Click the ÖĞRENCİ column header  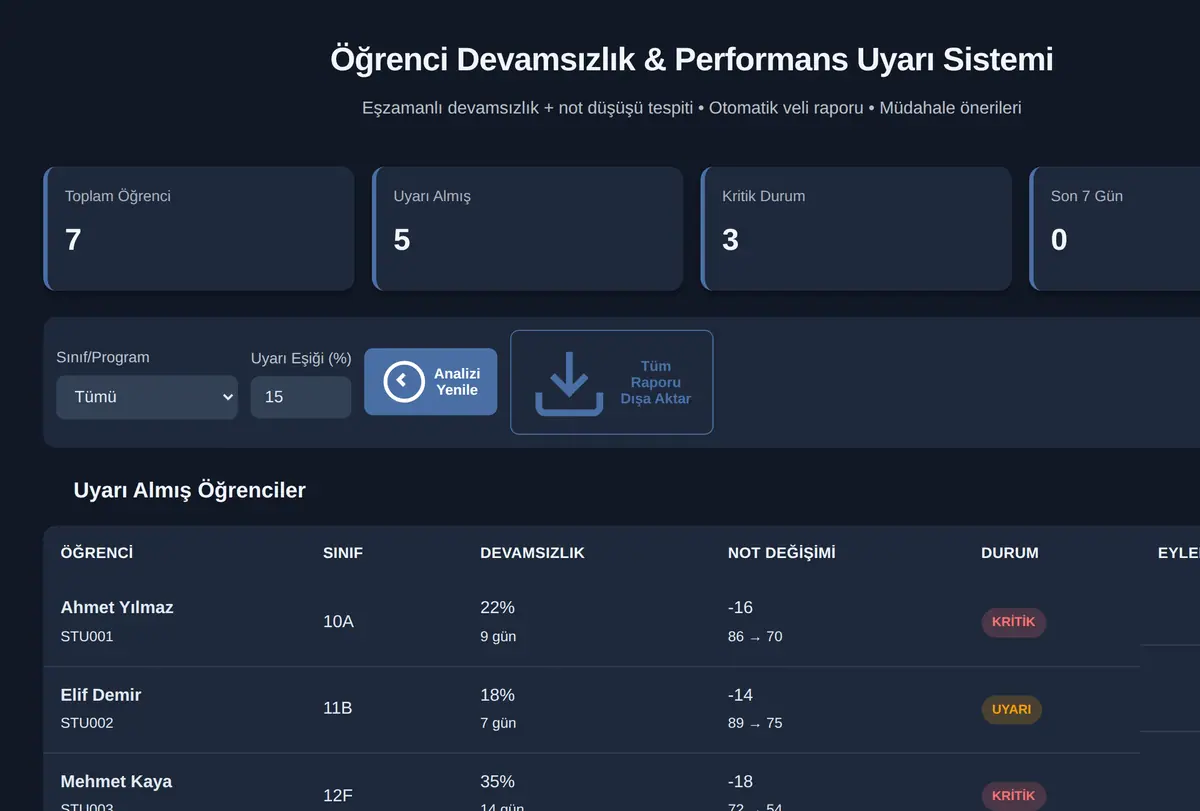pos(97,553)
